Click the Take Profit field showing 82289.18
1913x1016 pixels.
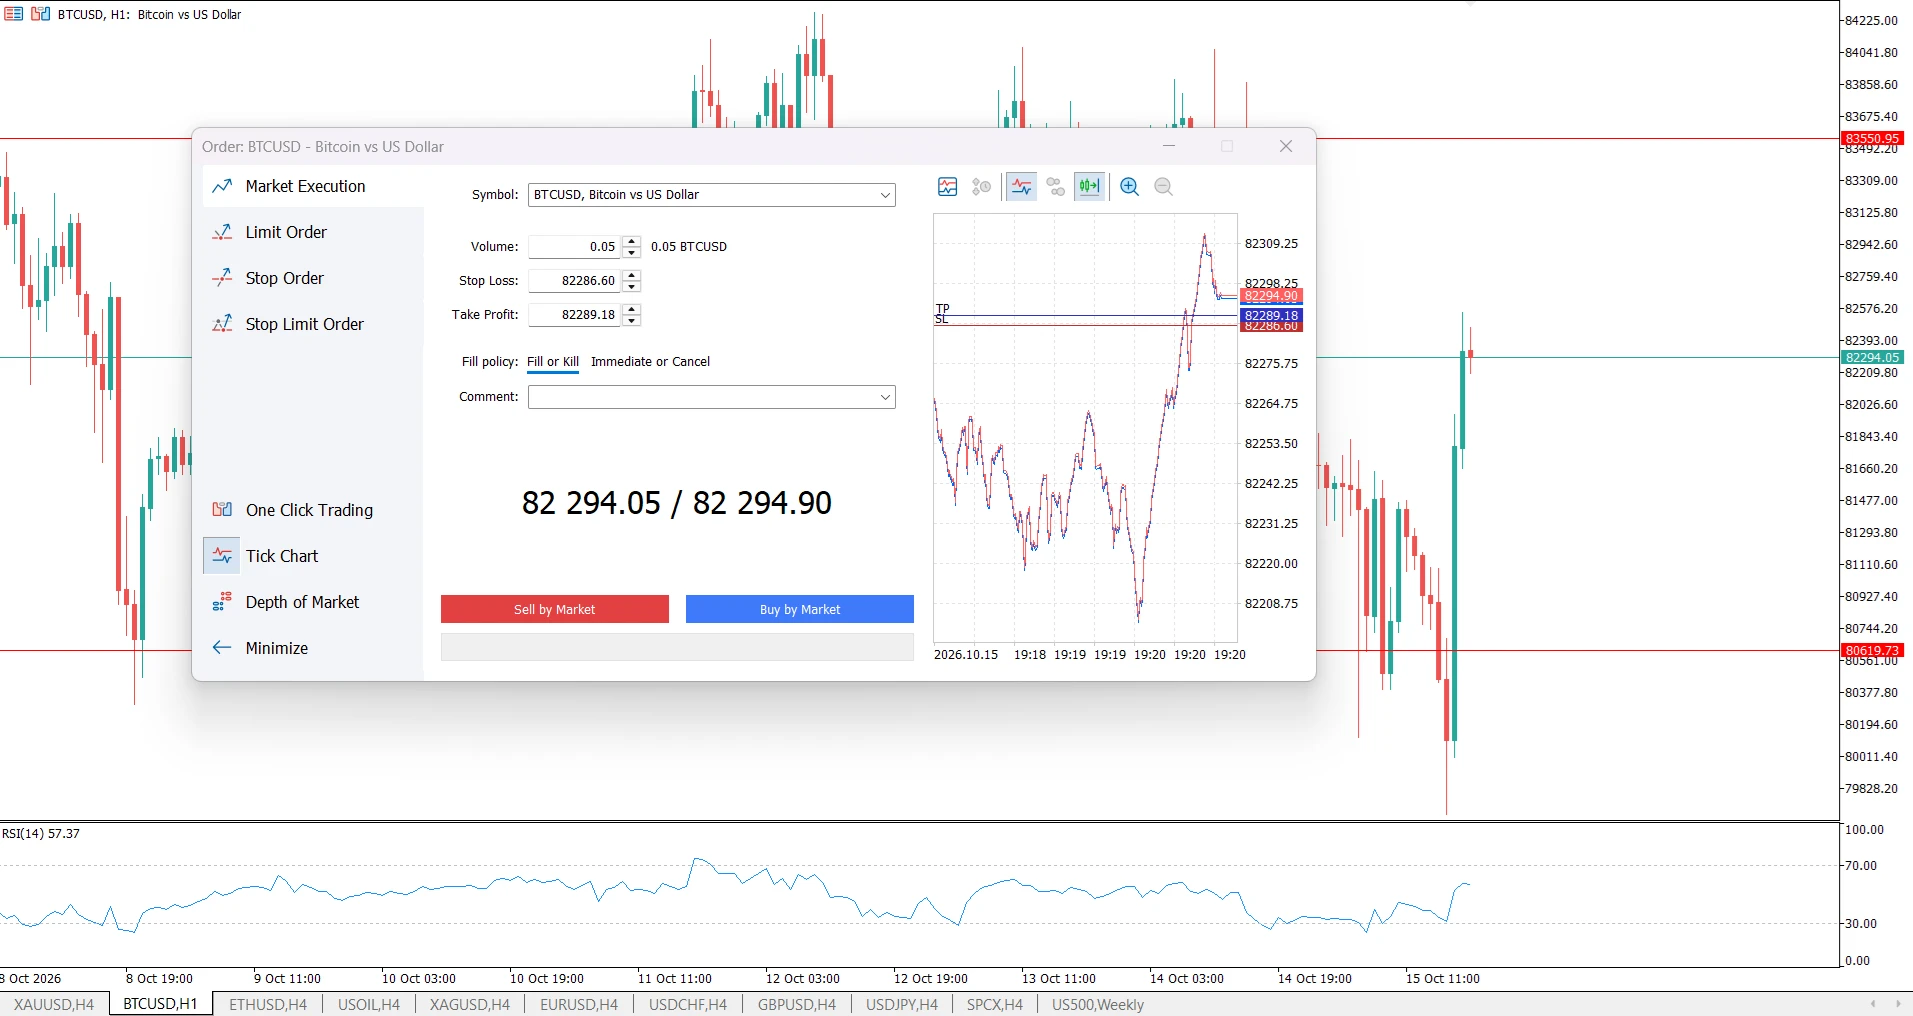(x=575, y=315)
